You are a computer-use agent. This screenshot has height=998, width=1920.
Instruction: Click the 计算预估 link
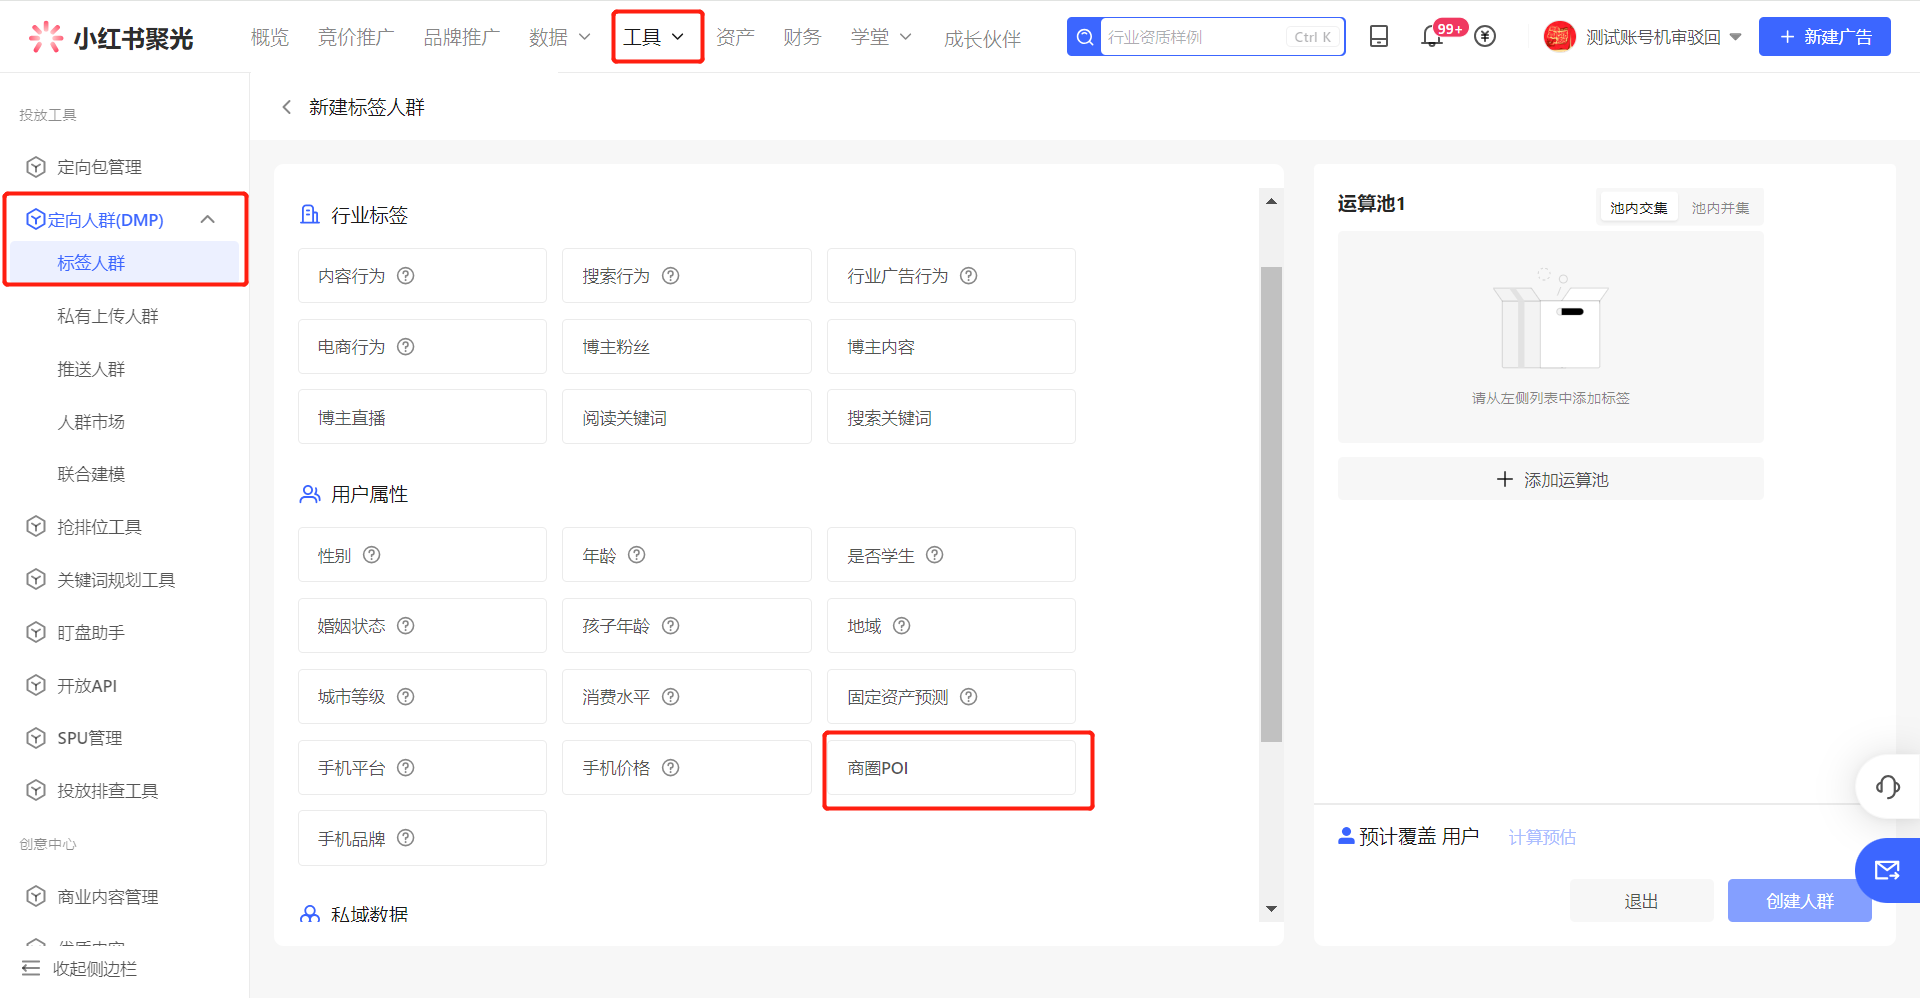point(1541,837)
